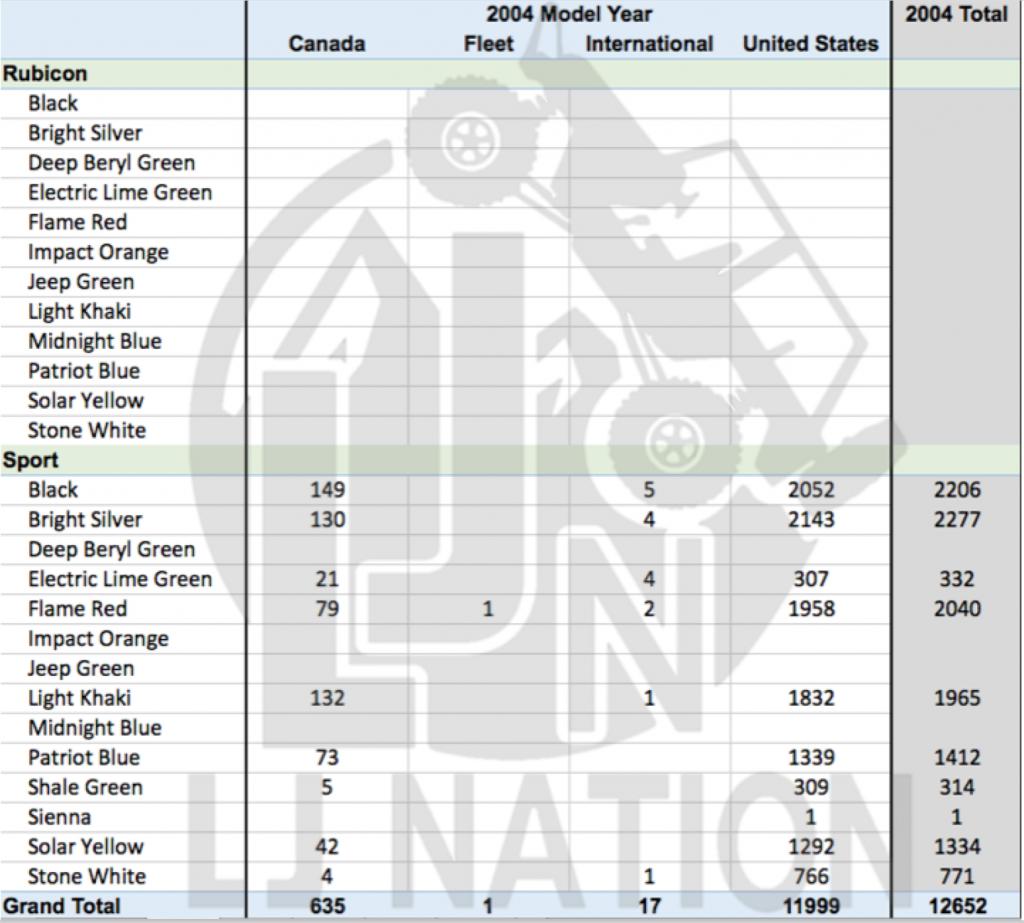Click the Fleet column header
This screenshot has width=1024, height=923.
coord(489,44)
